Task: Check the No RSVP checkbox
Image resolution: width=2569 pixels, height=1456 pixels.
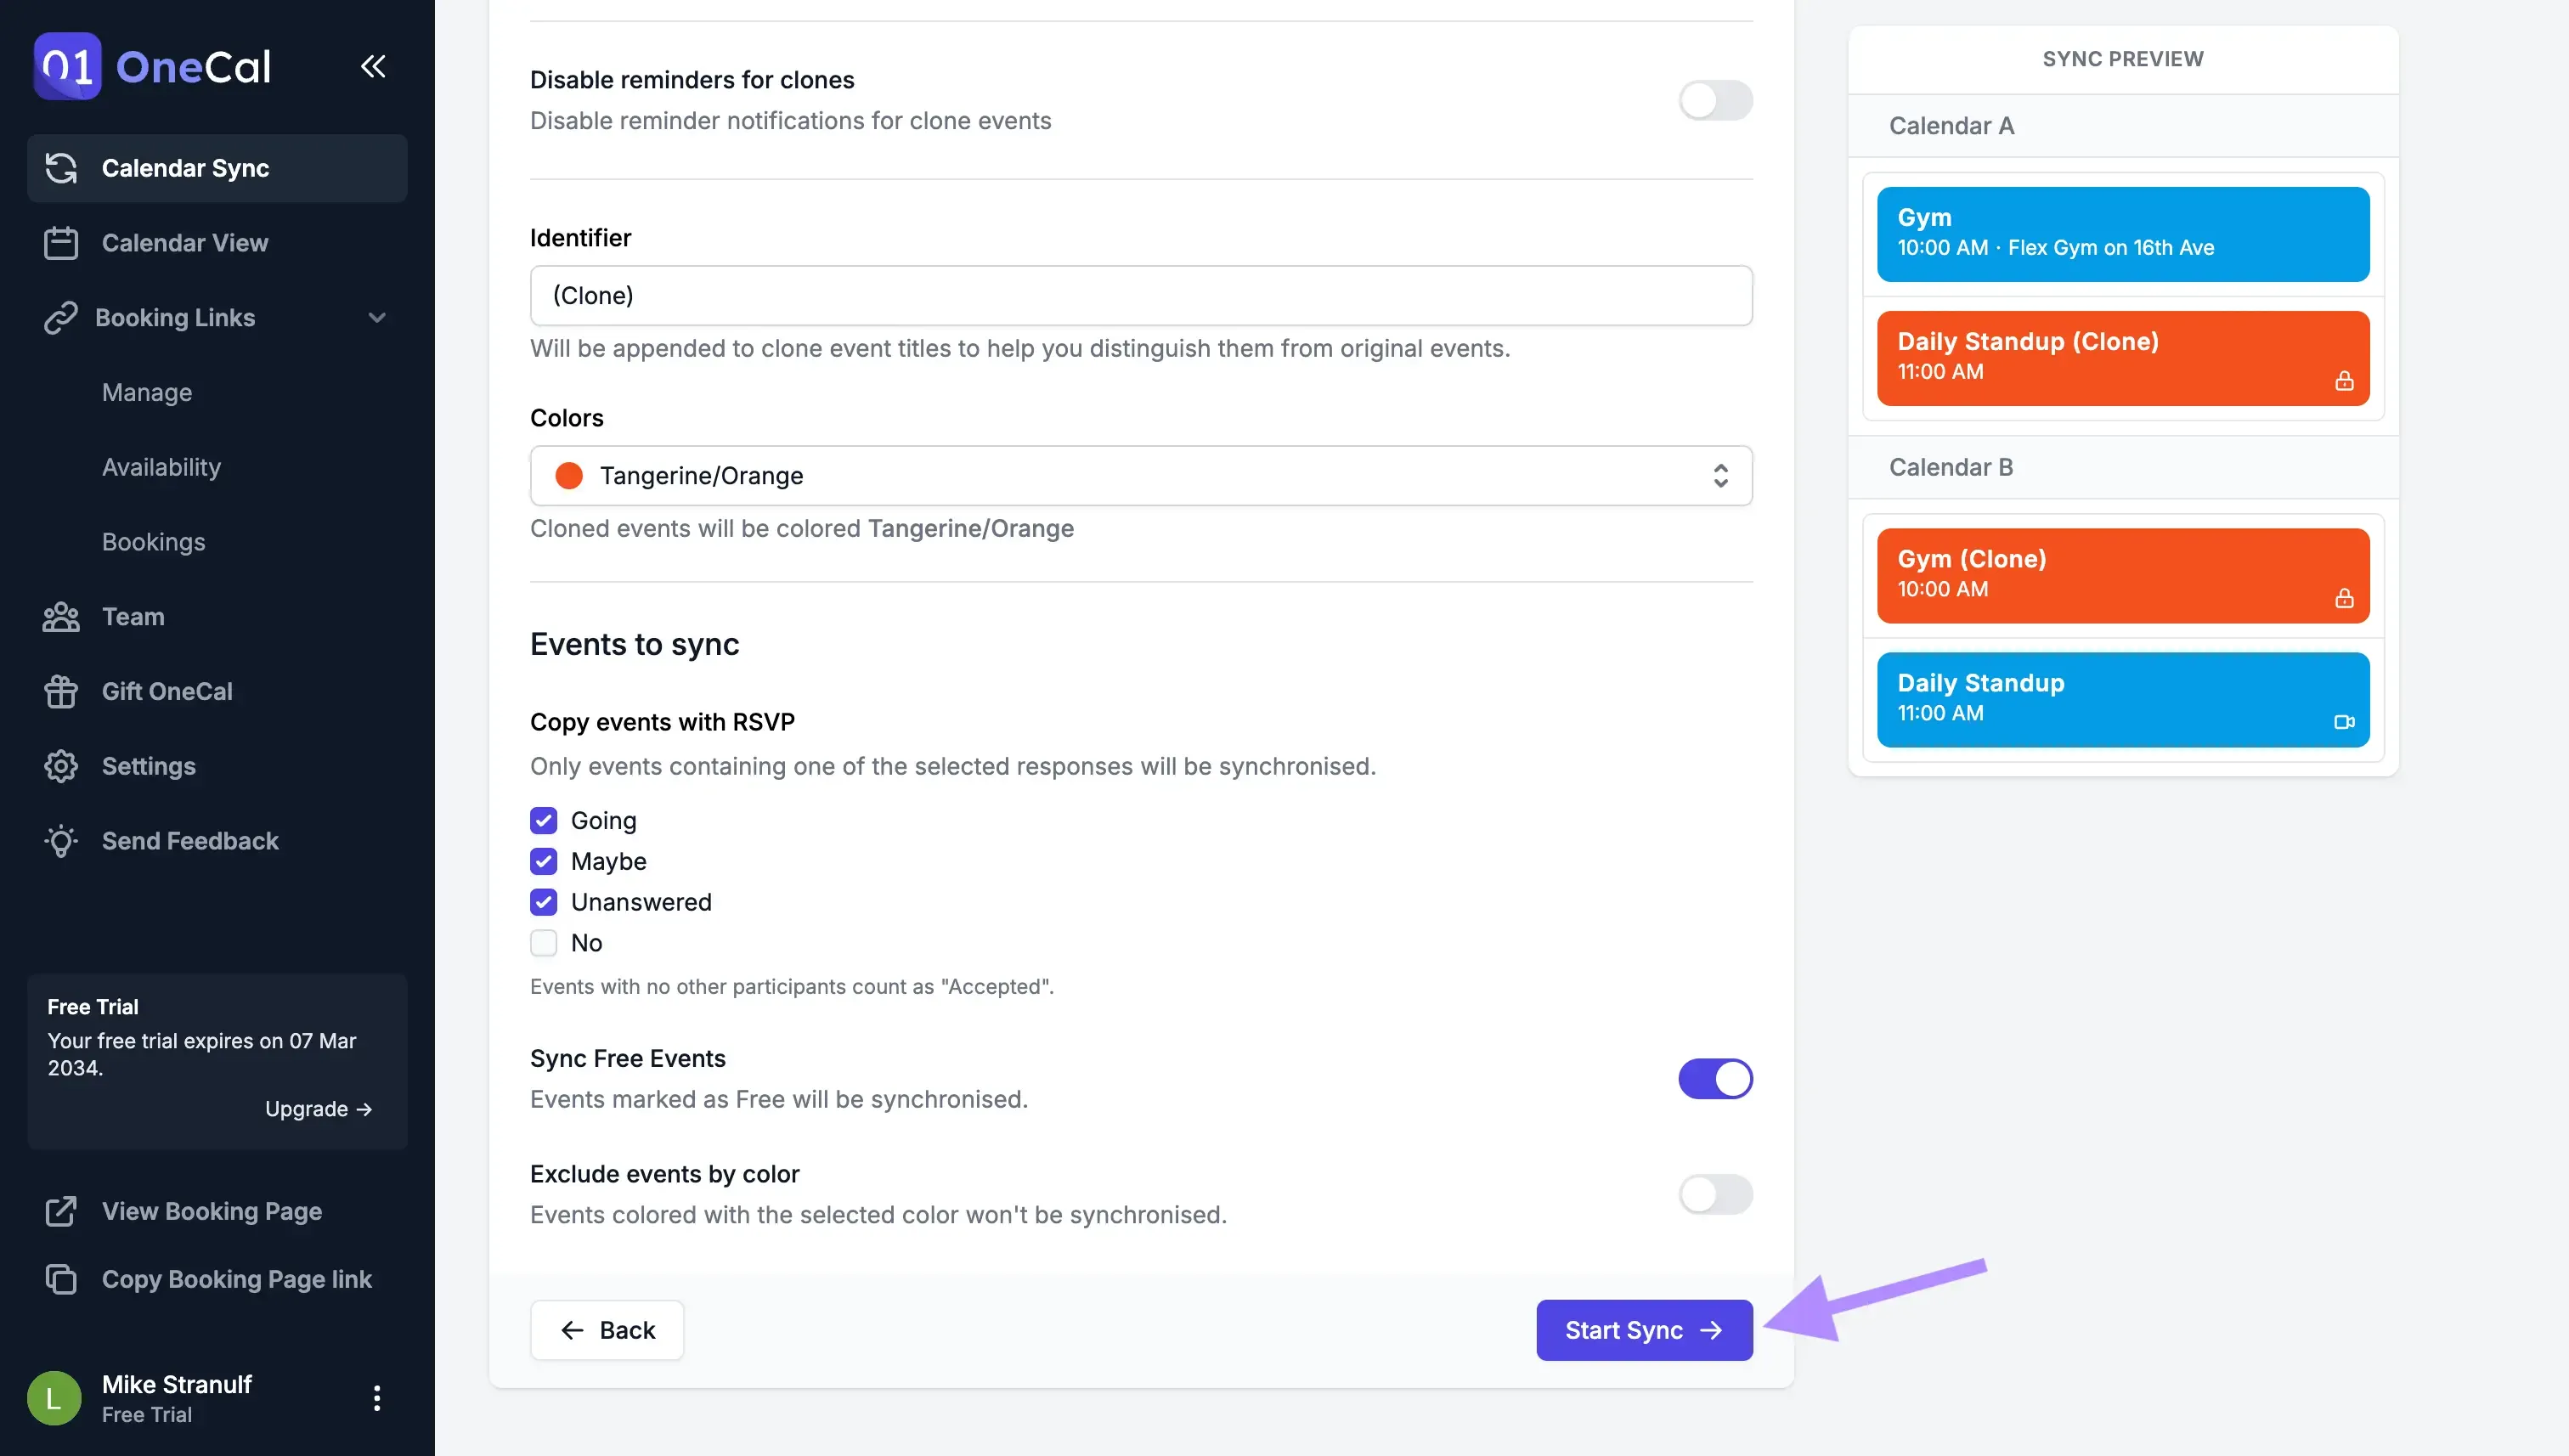Action: pos(543,943)
